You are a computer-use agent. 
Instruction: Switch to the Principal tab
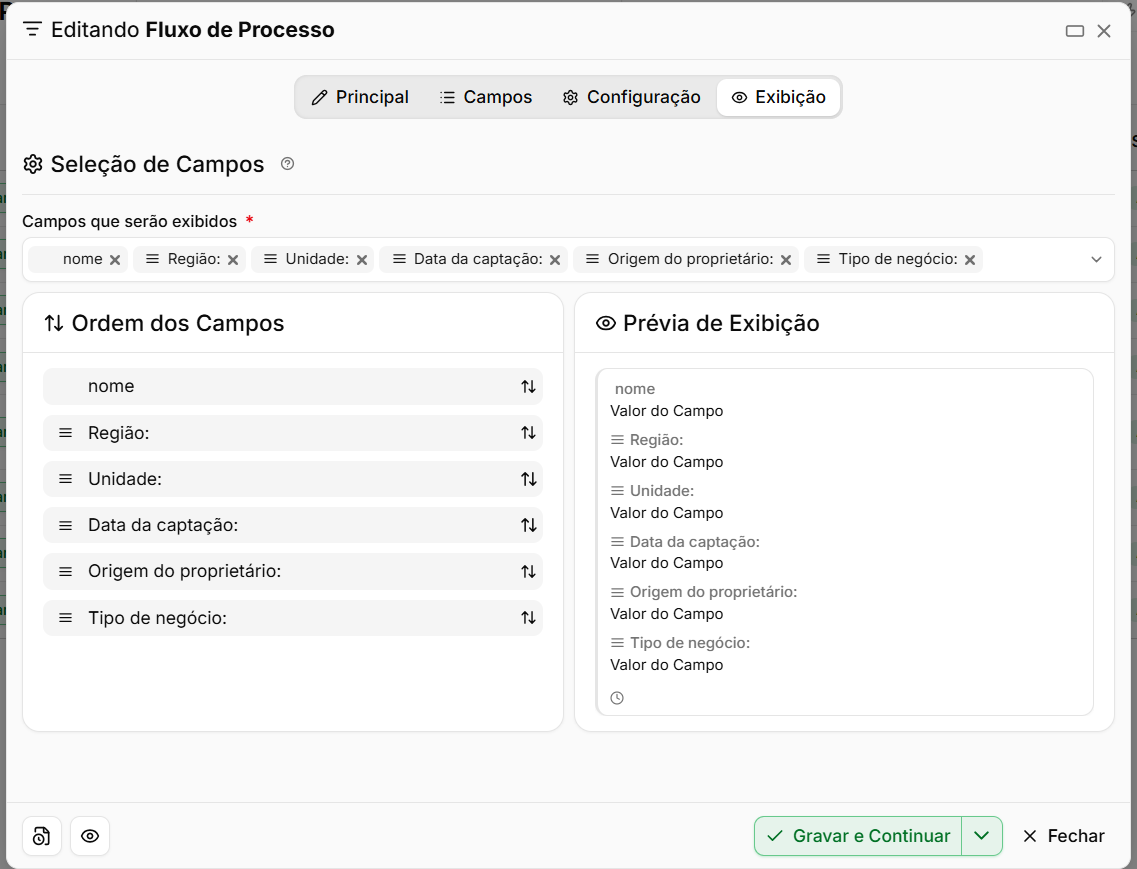coord(360,97)
